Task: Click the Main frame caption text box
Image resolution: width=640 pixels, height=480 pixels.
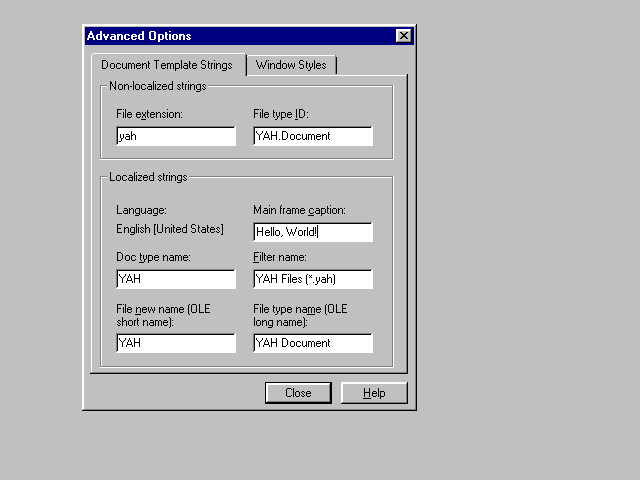Action: coord(313,232)
